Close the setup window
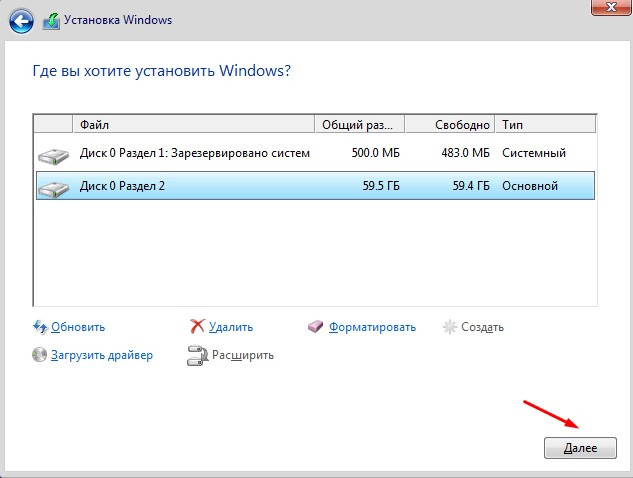 [611, 7]
